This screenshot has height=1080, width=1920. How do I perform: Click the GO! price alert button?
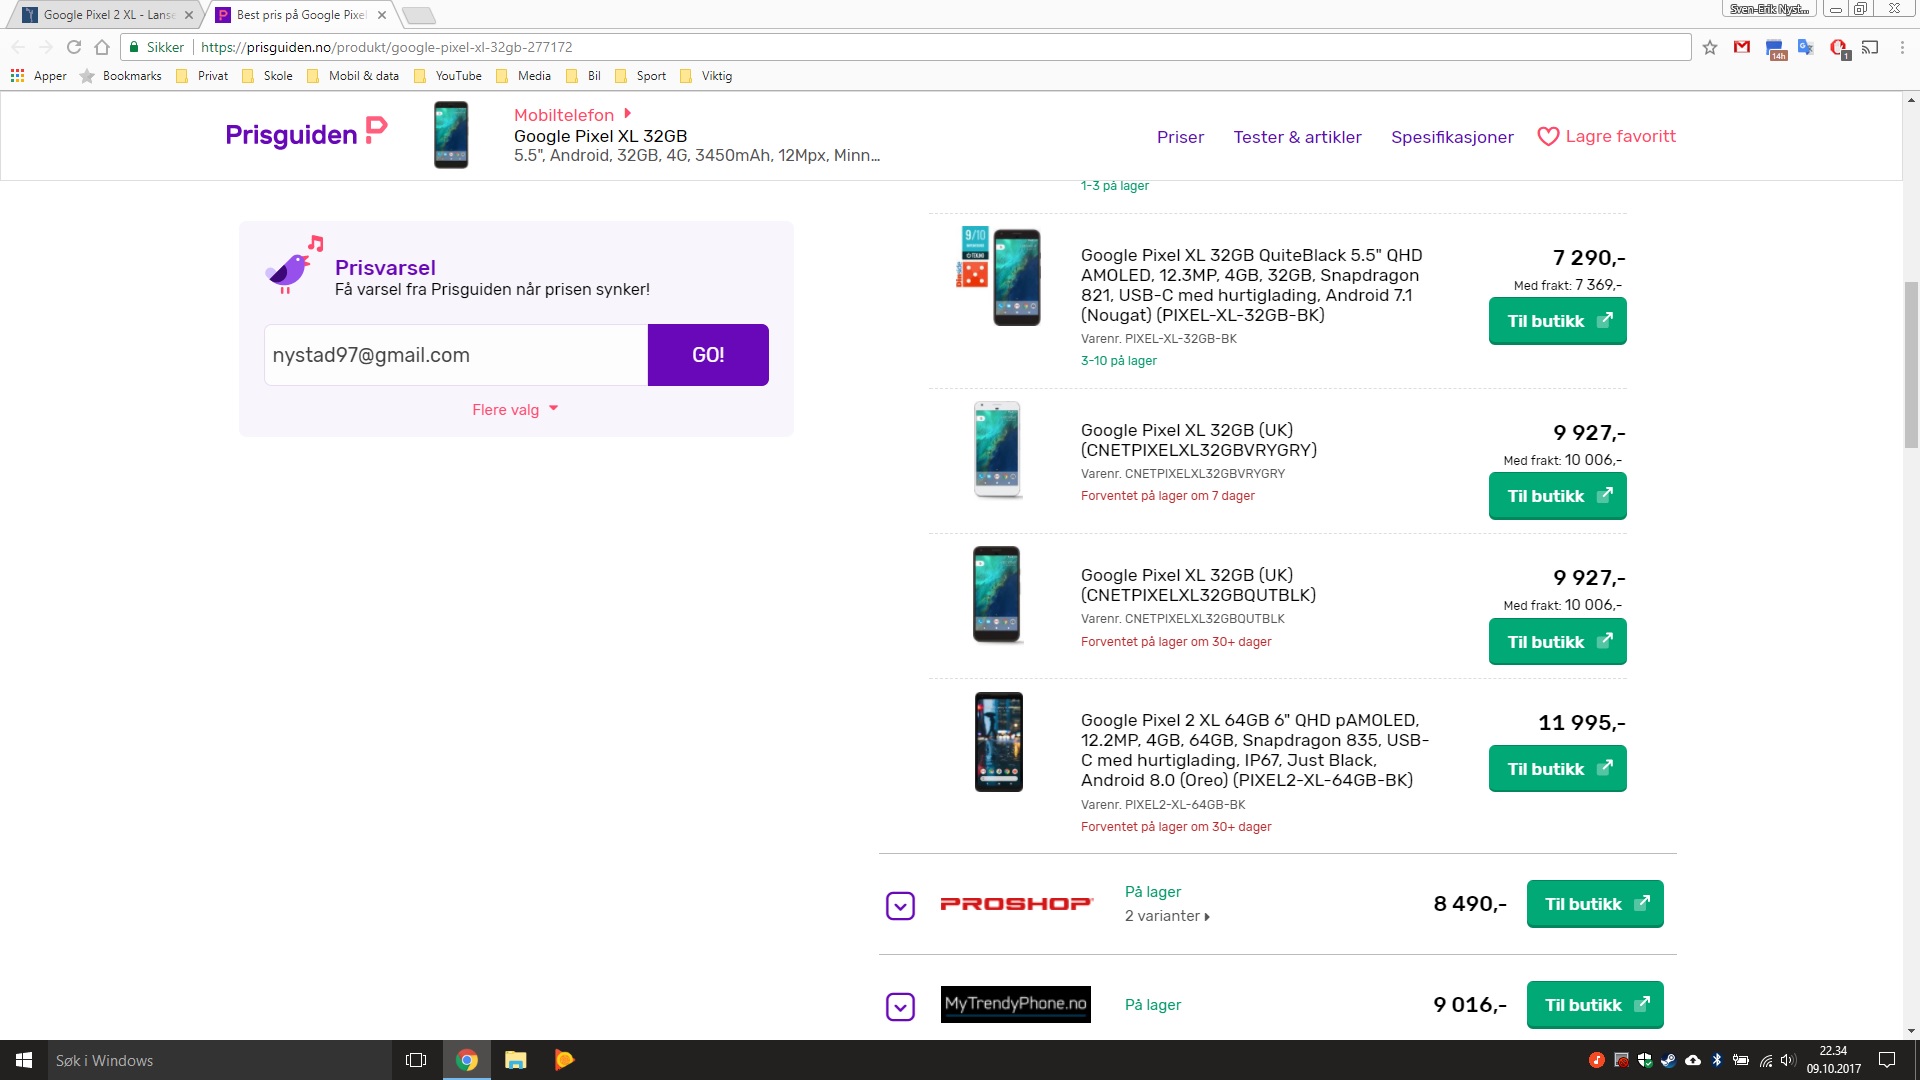(708, 355)
